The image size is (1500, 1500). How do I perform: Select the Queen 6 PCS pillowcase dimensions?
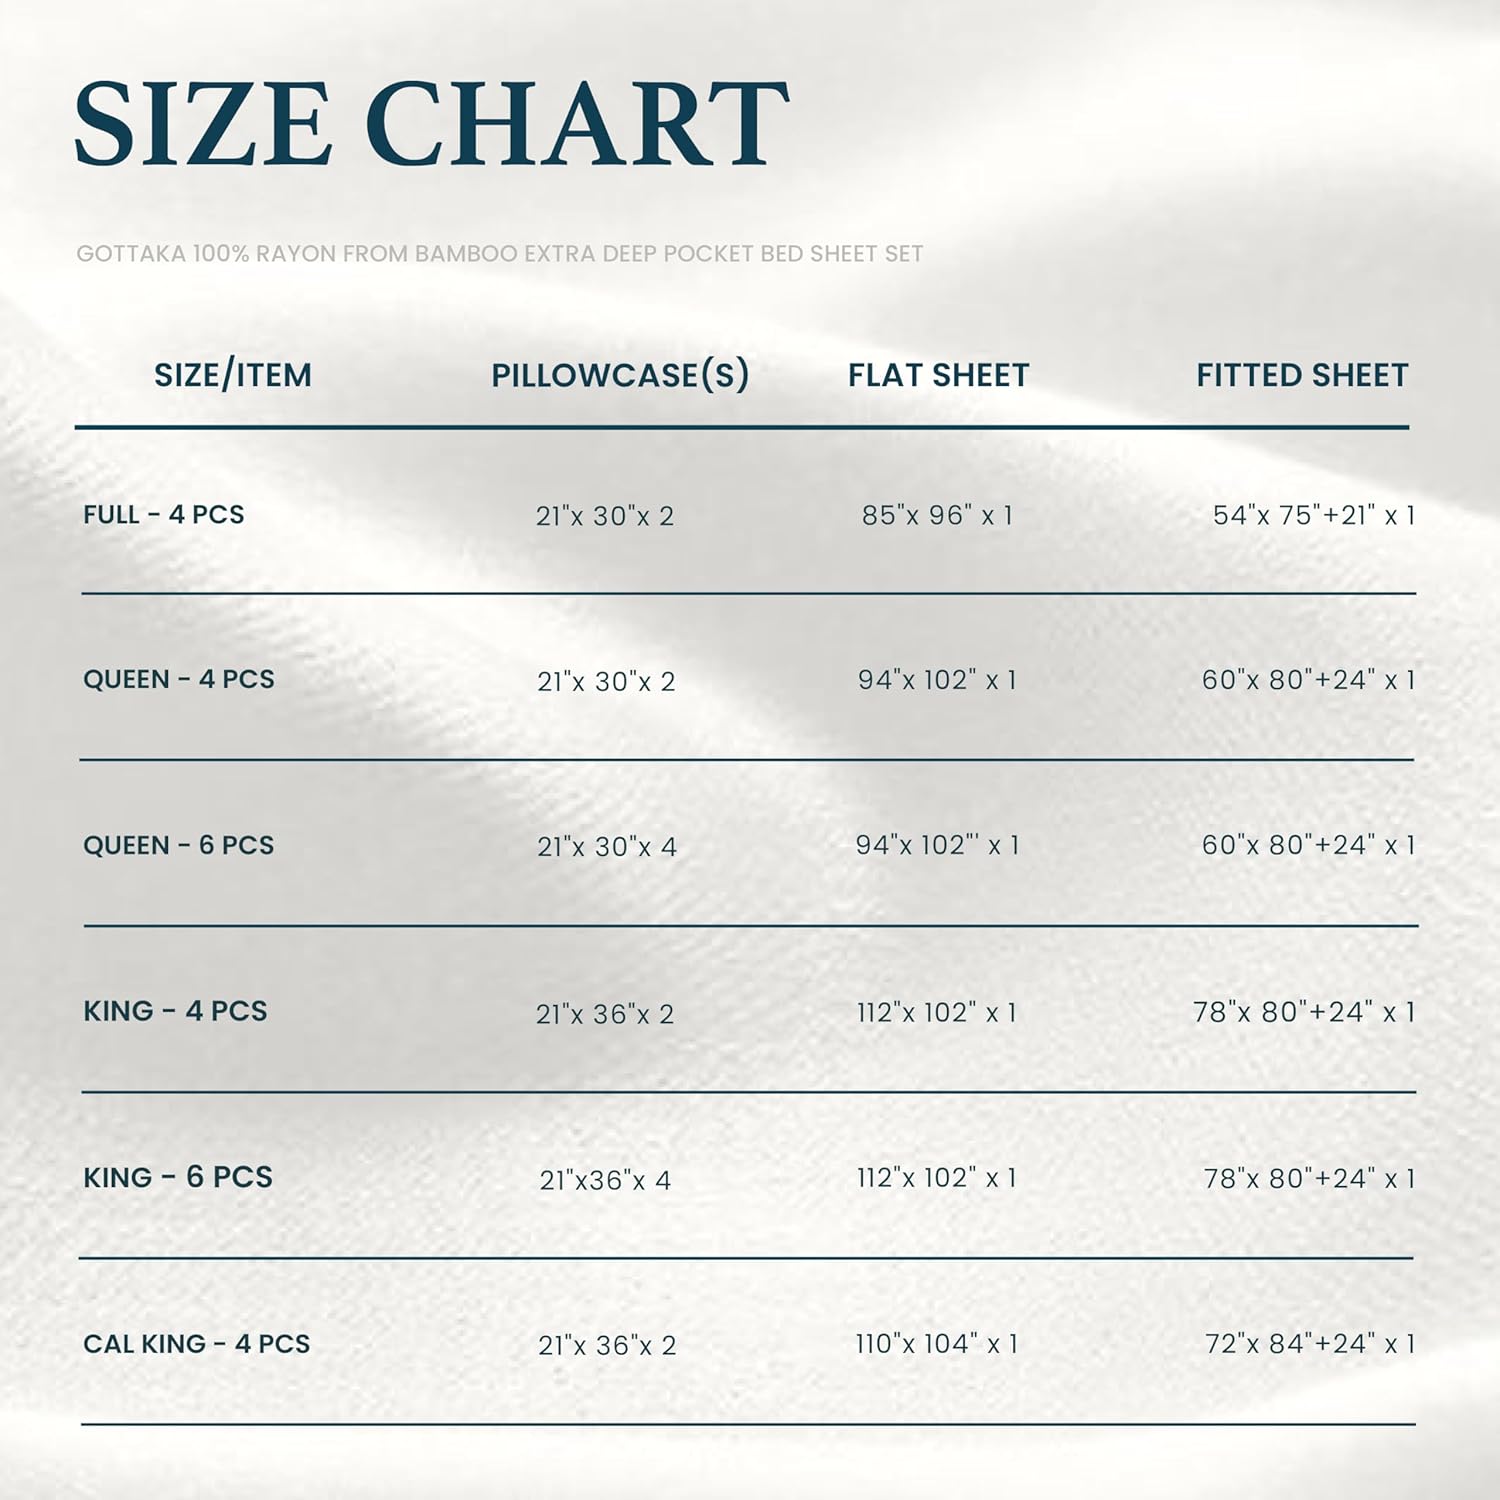pyautogui.click(x=607, y=847)
